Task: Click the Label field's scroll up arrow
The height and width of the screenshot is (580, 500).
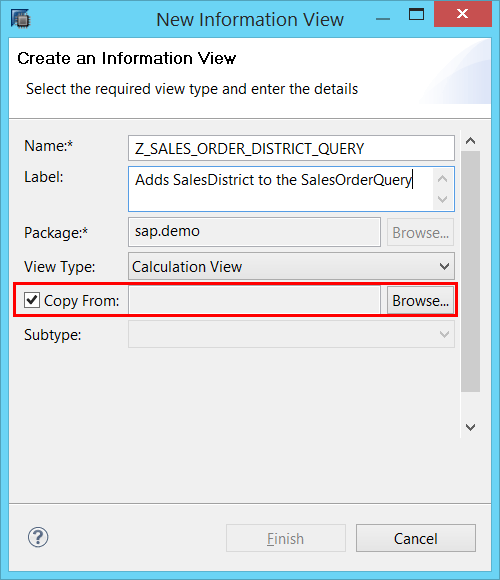Action: click(443, 179)
